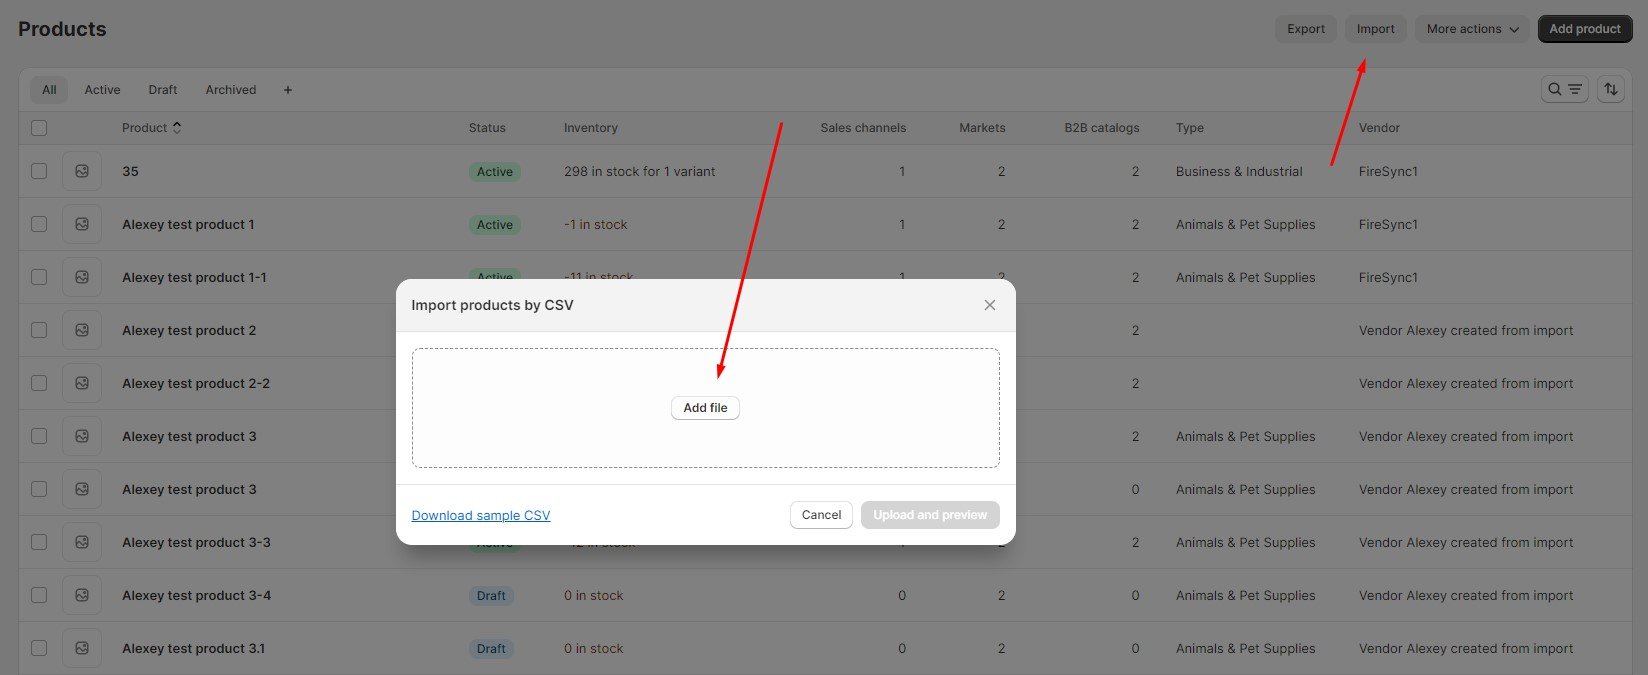Click 'Business & Industrial' type cell
This screenshot has height=675, width=1648.
click(x=1239, y=171)
